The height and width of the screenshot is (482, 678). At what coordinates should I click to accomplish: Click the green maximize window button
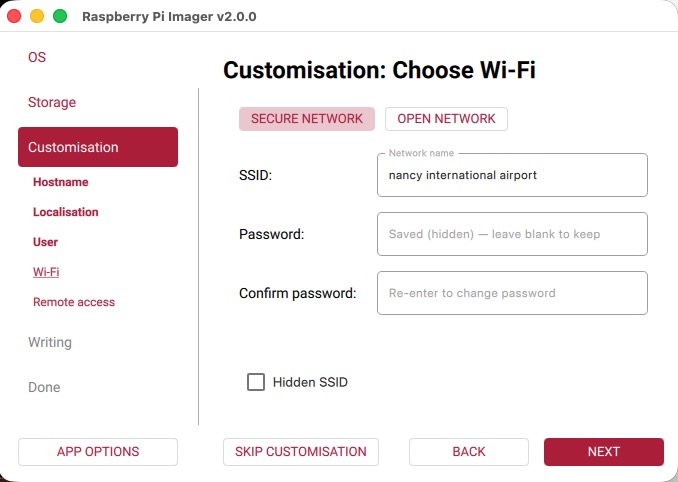point(60,16)
